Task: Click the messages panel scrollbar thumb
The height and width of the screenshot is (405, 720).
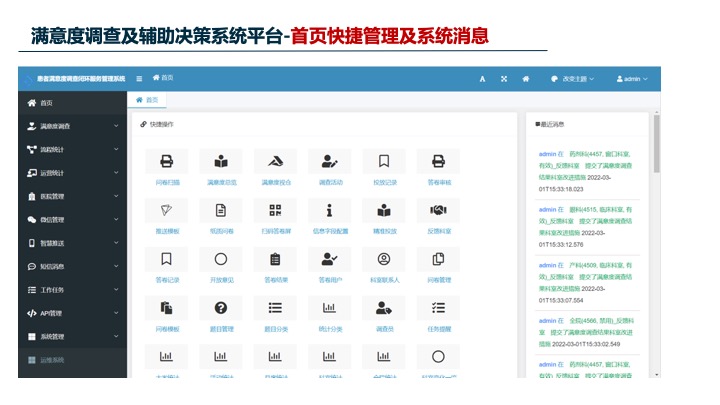Action: pyautogui.click(x=657, y=144)
